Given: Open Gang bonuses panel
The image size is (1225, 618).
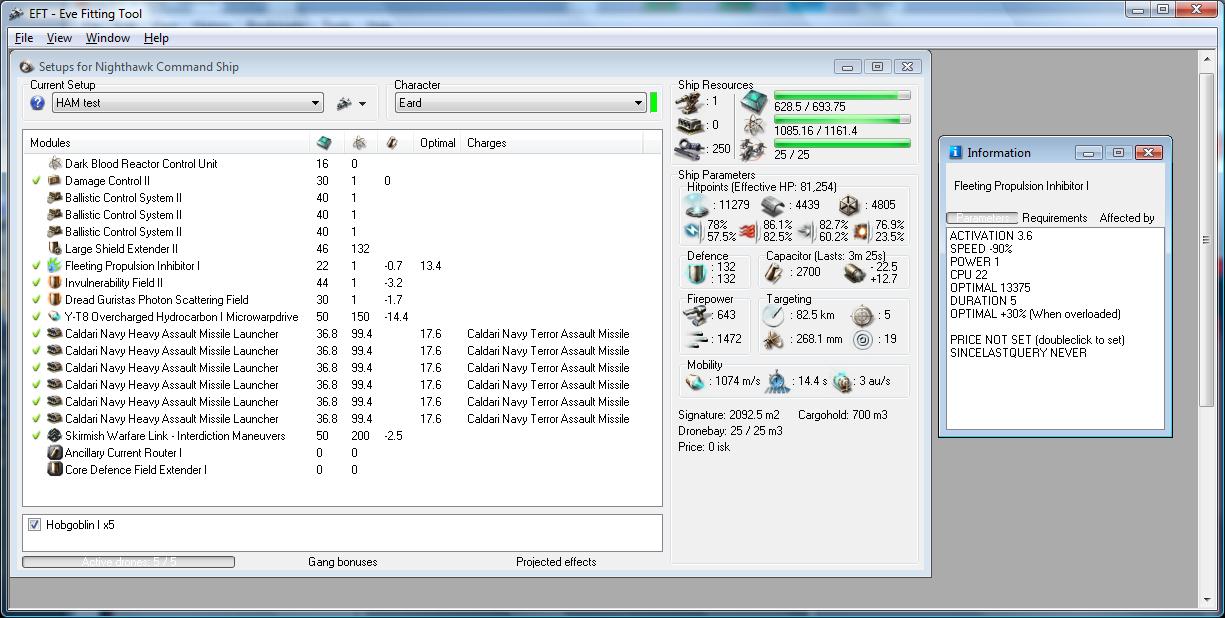Looking at the screenshot, I should click(x=342, y=562).
